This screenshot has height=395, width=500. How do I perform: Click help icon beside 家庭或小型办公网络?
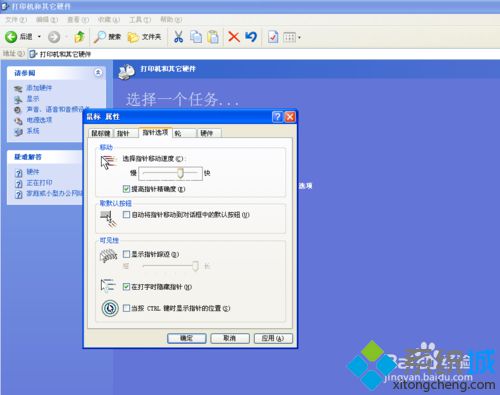coord(19,194)
